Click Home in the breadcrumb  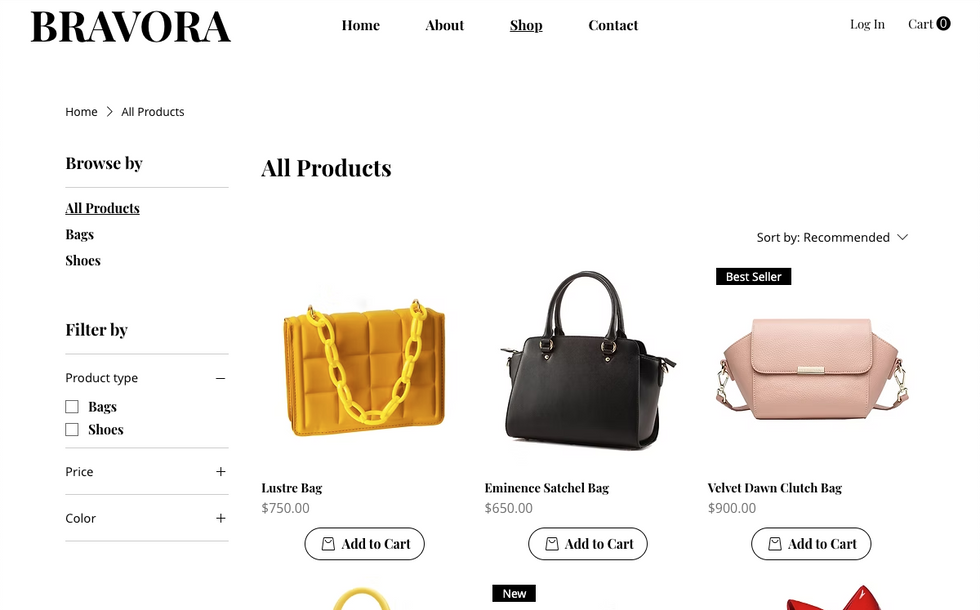[81, 112]
